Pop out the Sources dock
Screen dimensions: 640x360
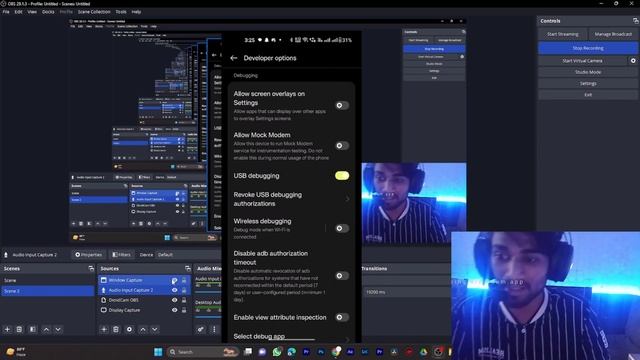pos(187,269)
